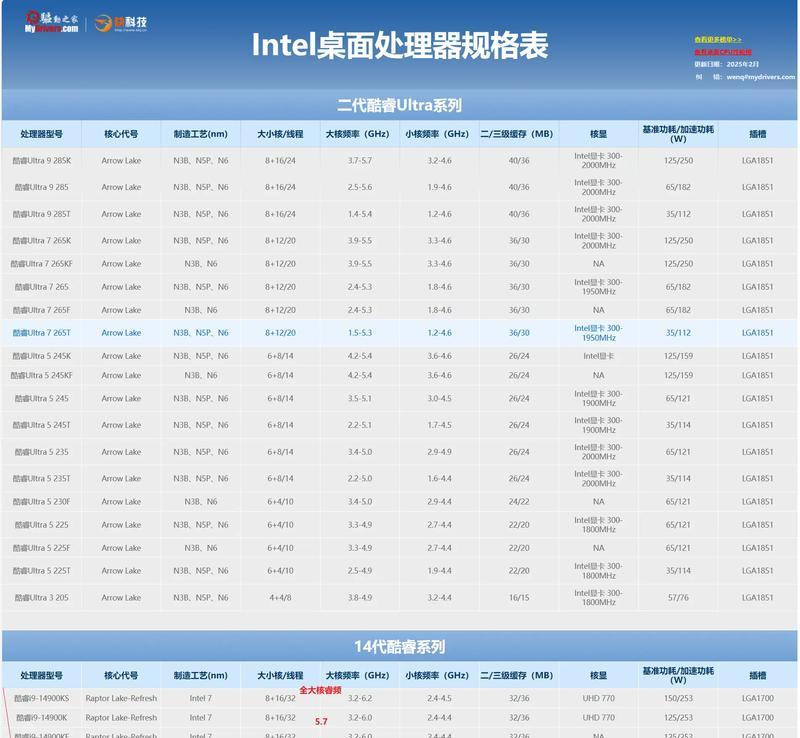Select the highlighted 酷睿Ultra 7 265T model cell
Screen dimensions: 800x738
(41, 333)
